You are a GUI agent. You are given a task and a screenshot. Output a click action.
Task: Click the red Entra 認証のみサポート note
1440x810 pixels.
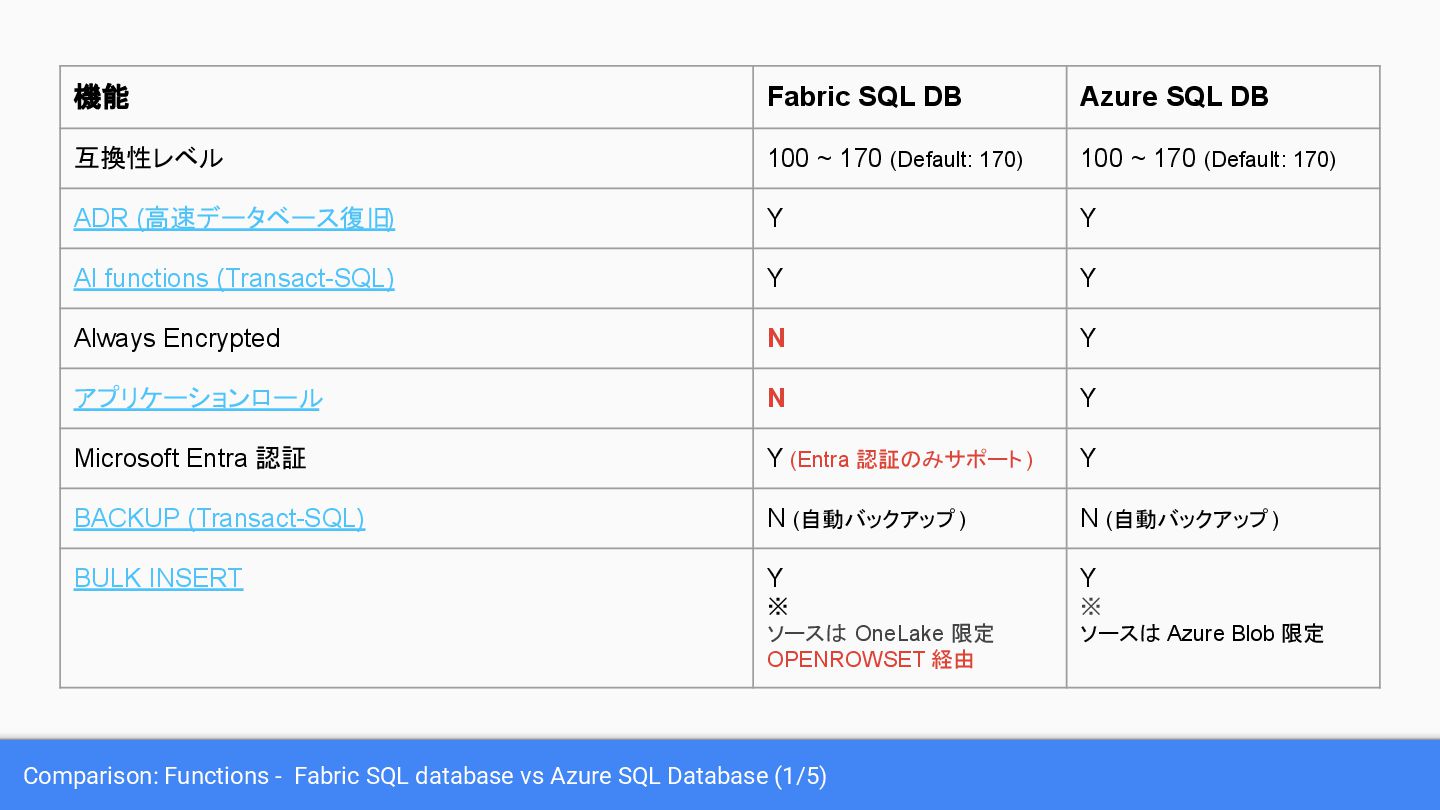tap(911, 459)
